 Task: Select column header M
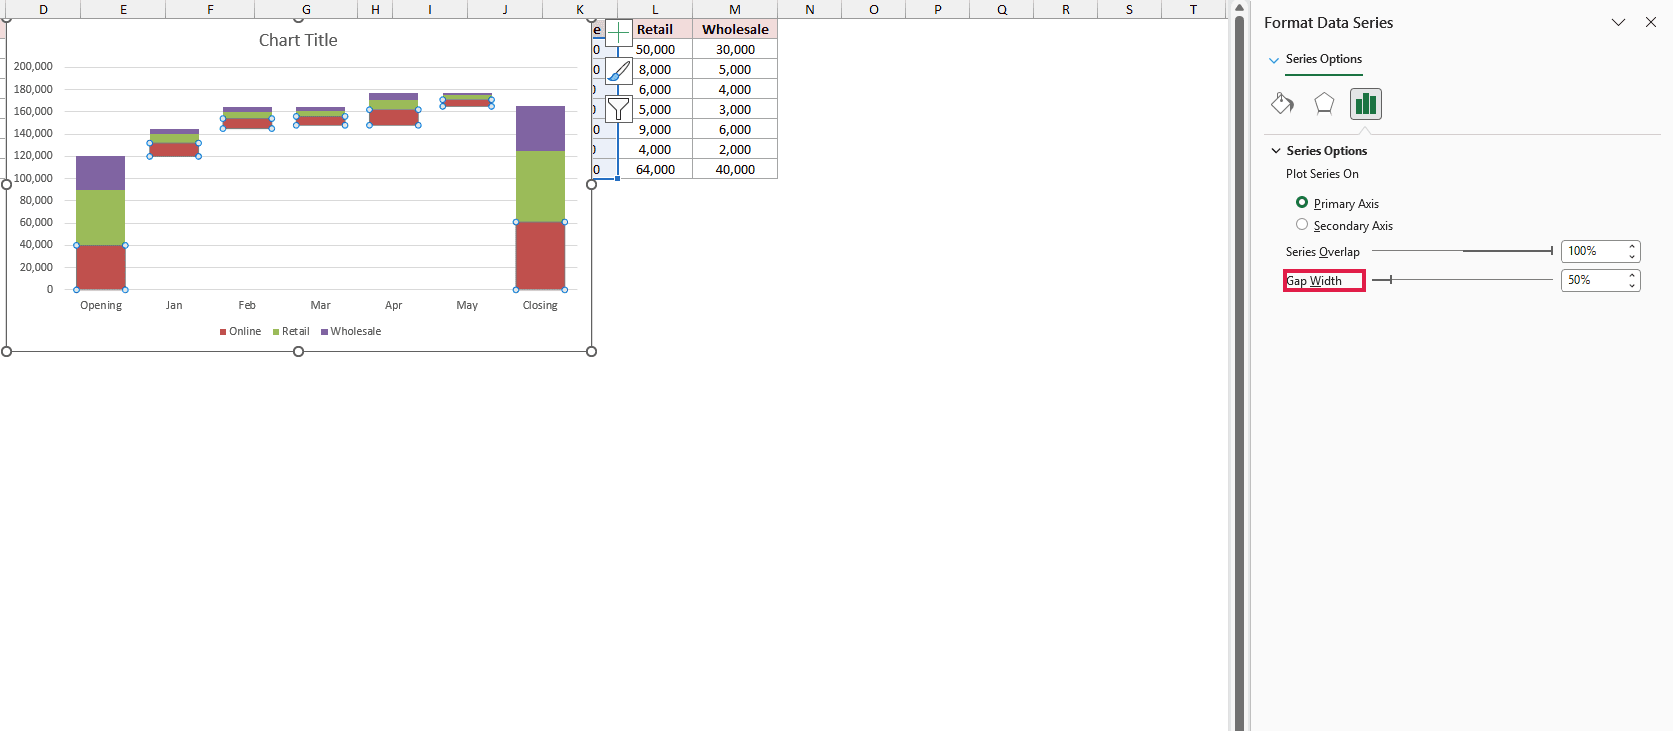735,9
